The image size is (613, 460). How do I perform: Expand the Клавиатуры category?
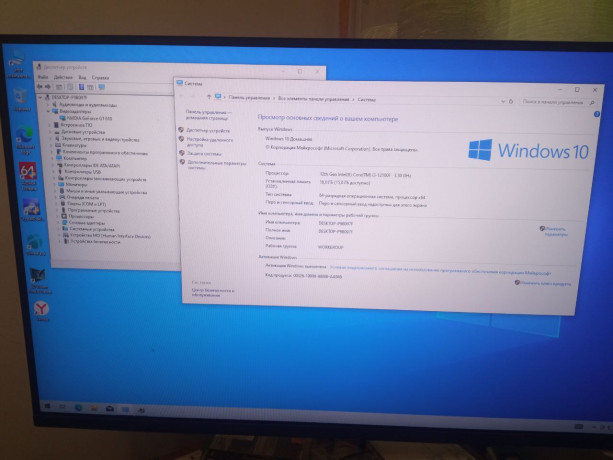click(51, 145)
